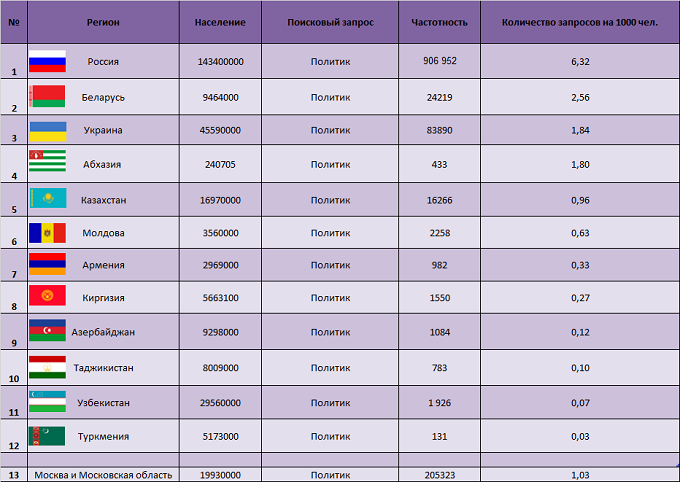Click the Russia flag icon
The width and height of the screenshot is (680, 482).
coord(47,61)
